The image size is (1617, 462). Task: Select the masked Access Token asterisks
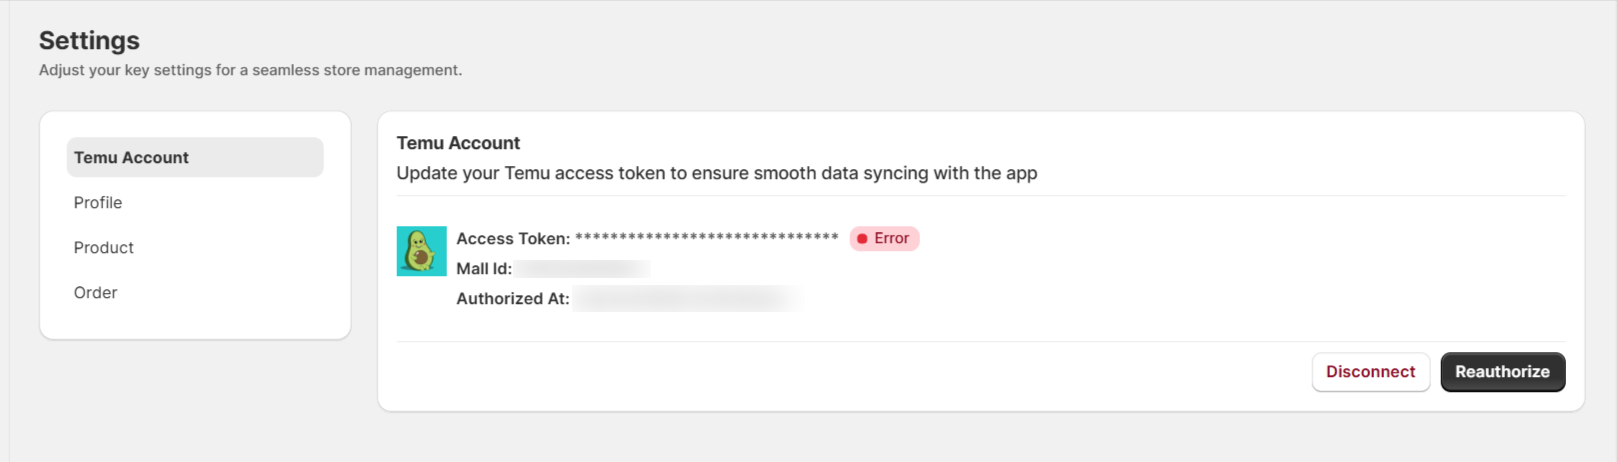tap(706, 238)
